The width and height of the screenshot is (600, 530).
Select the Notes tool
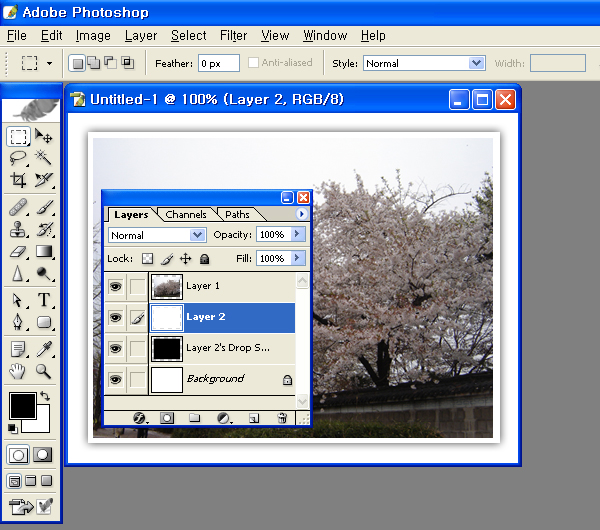click(x=18, y=349)
